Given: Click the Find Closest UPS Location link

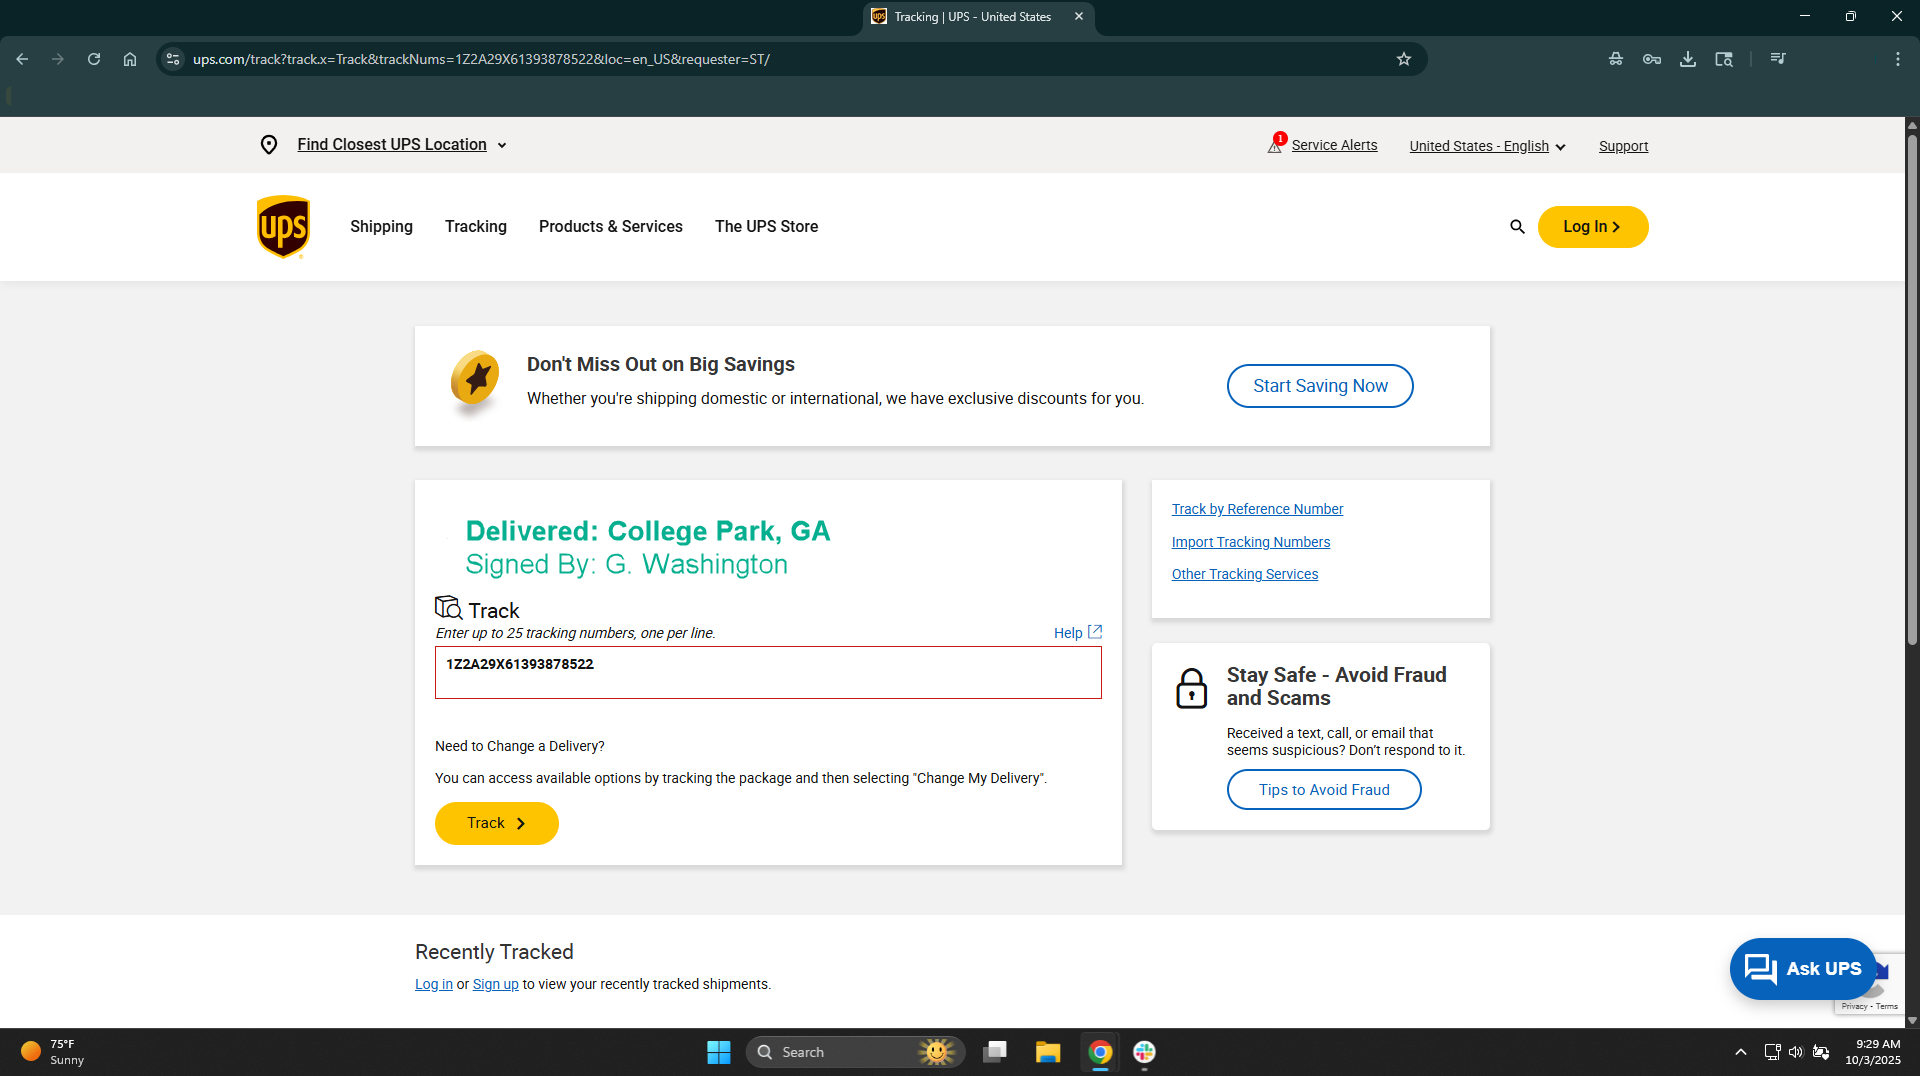Looking at the screenshot, I should click(x=392, y=145).
